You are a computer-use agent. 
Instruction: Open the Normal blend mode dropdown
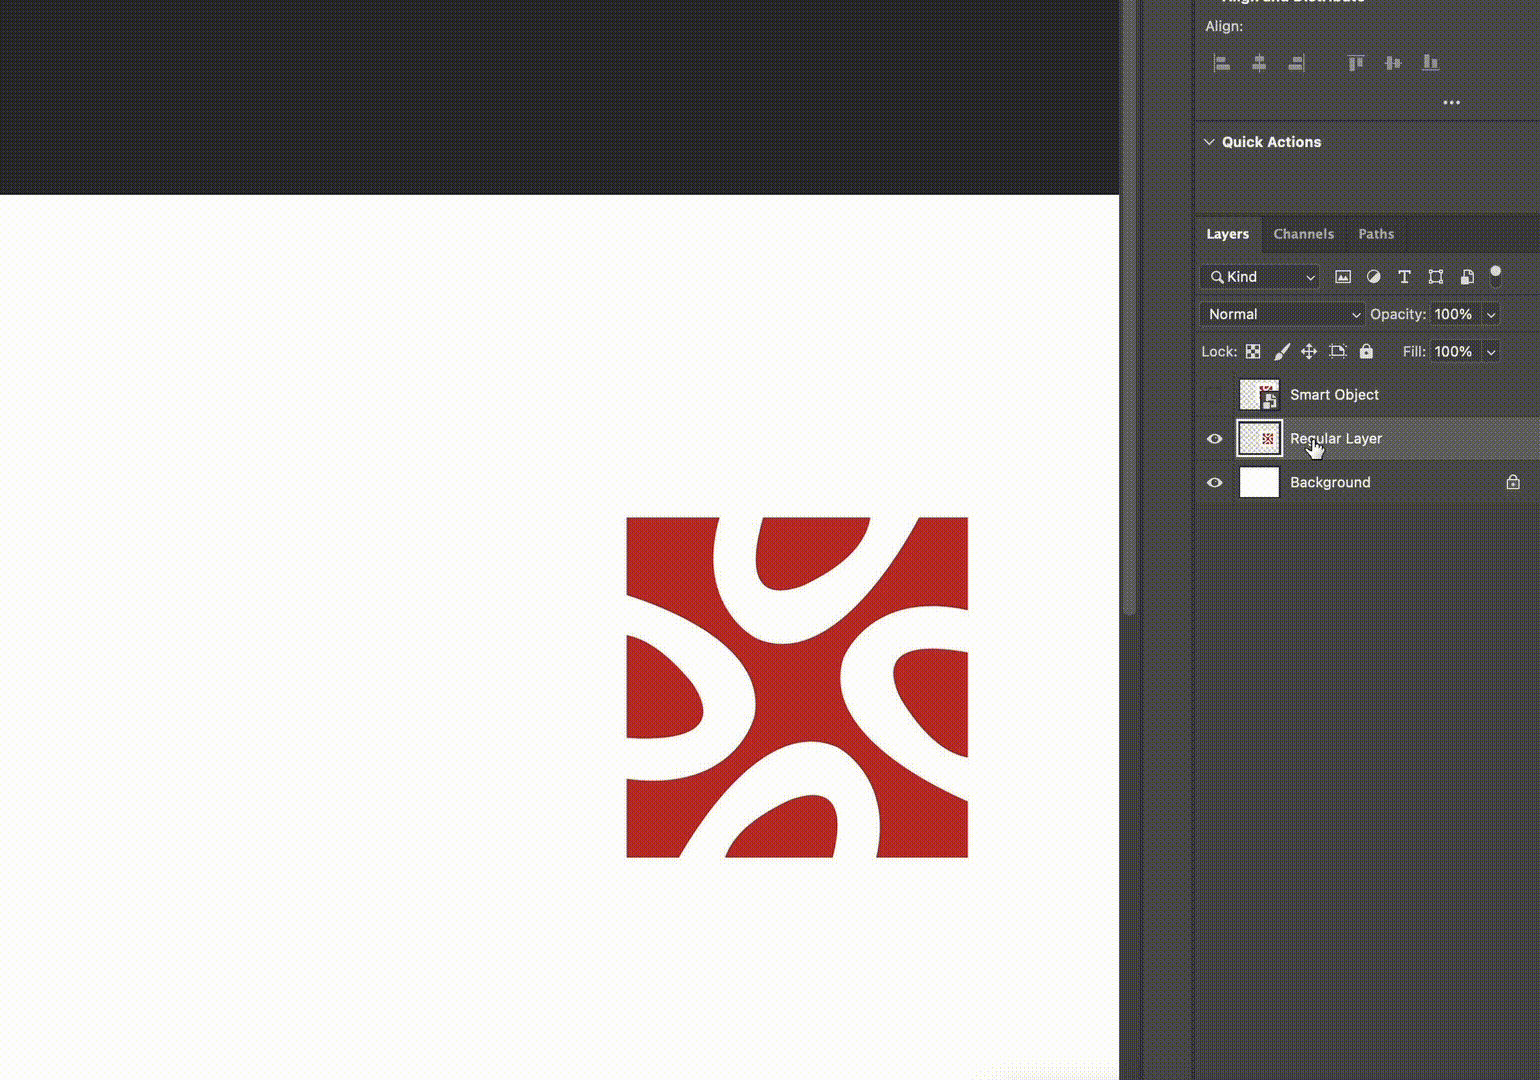[x=1282, y=314]
